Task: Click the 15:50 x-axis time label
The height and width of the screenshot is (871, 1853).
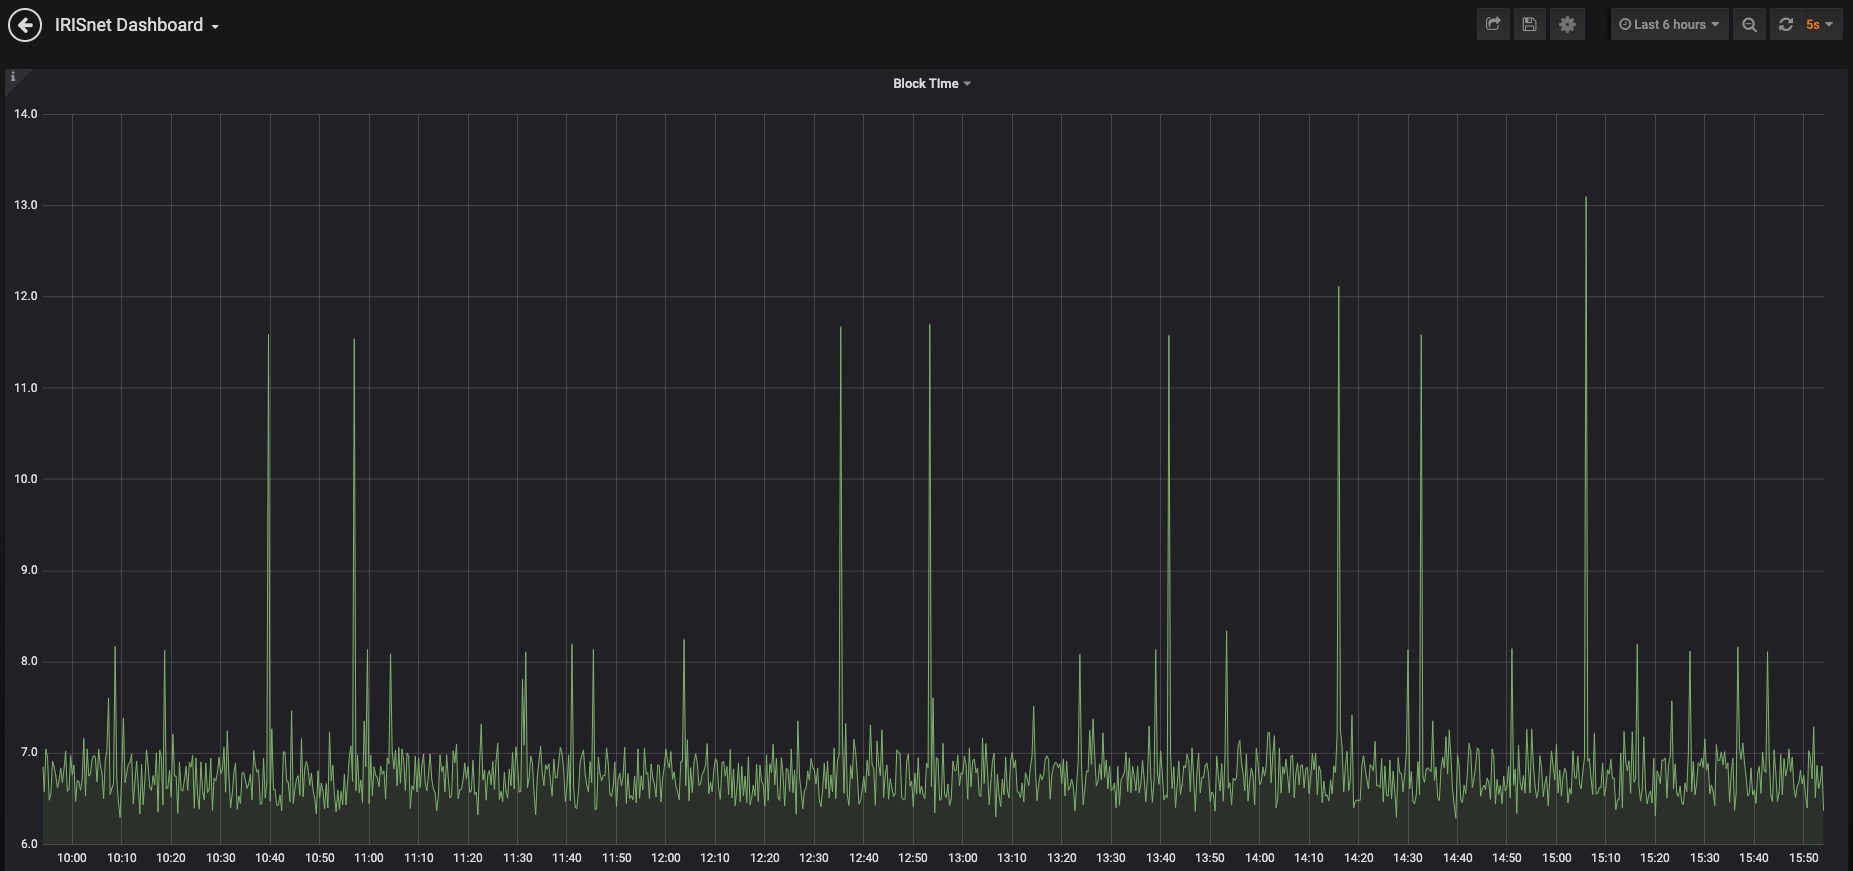Action: pos(1804,858)
